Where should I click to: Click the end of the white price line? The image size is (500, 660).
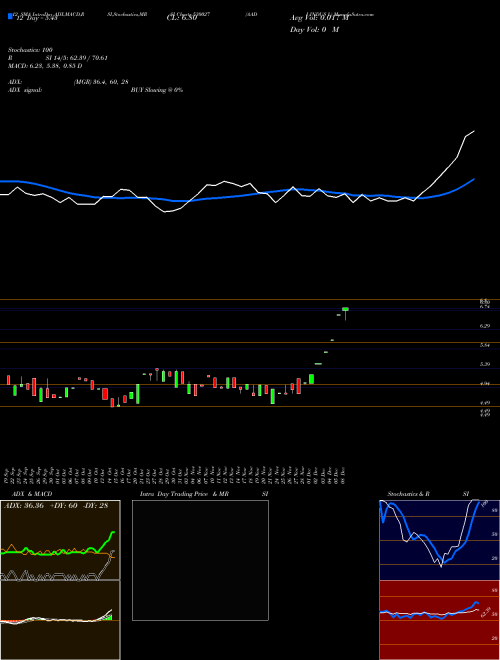(x=474, y=131)
